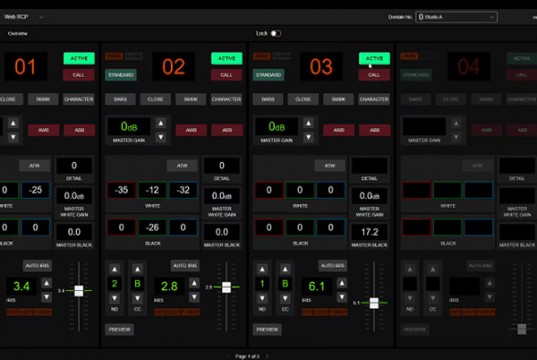Screen dimensions: 537x360
Task: Click the iris fader handle on camera 01
Action: [x=79, y=290]
